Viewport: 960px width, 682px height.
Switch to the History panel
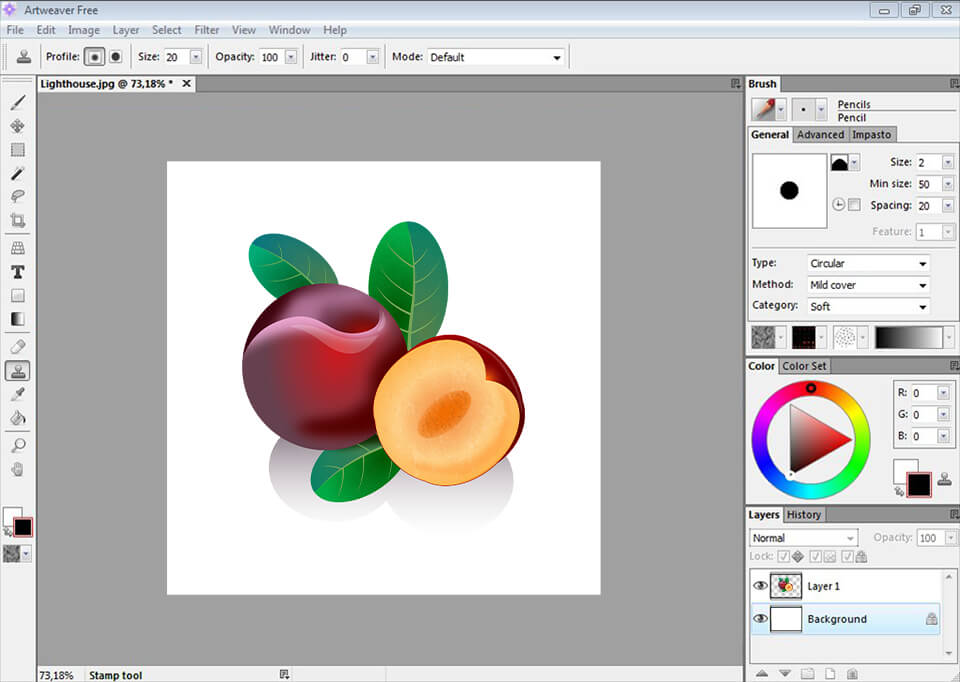(804, 514)
